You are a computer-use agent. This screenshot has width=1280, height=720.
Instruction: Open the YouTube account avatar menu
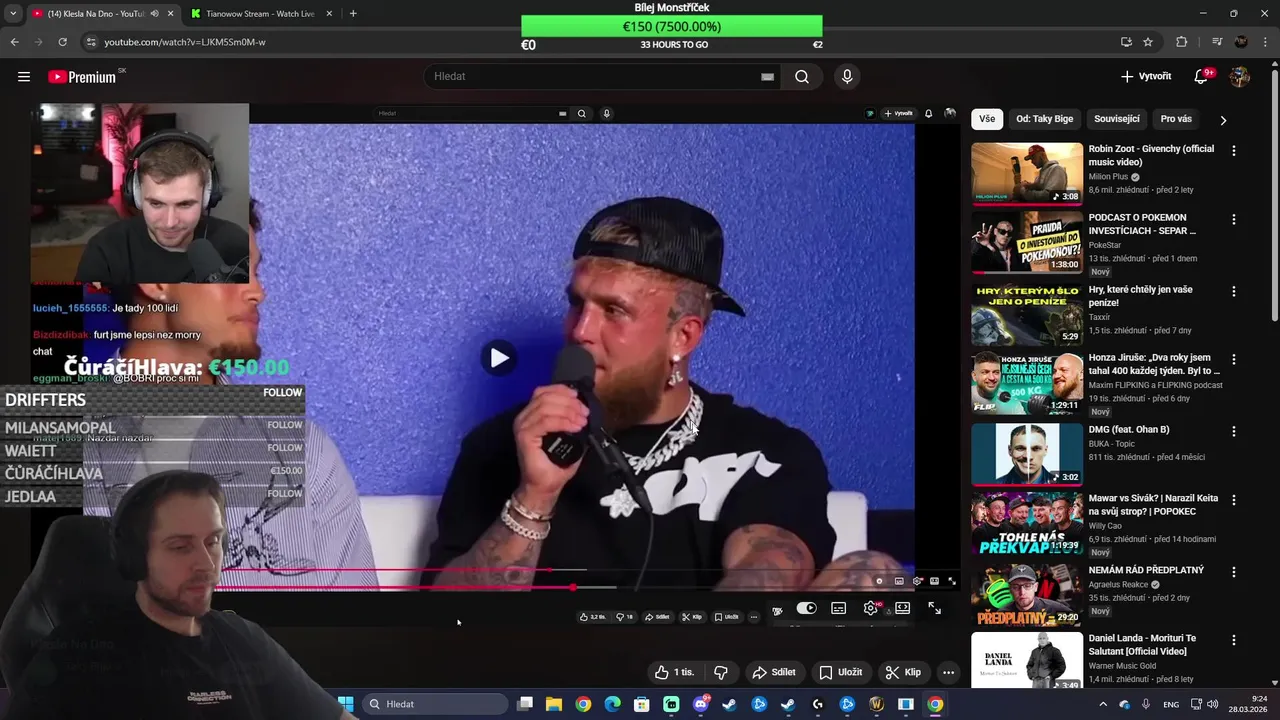(1240, 77)
